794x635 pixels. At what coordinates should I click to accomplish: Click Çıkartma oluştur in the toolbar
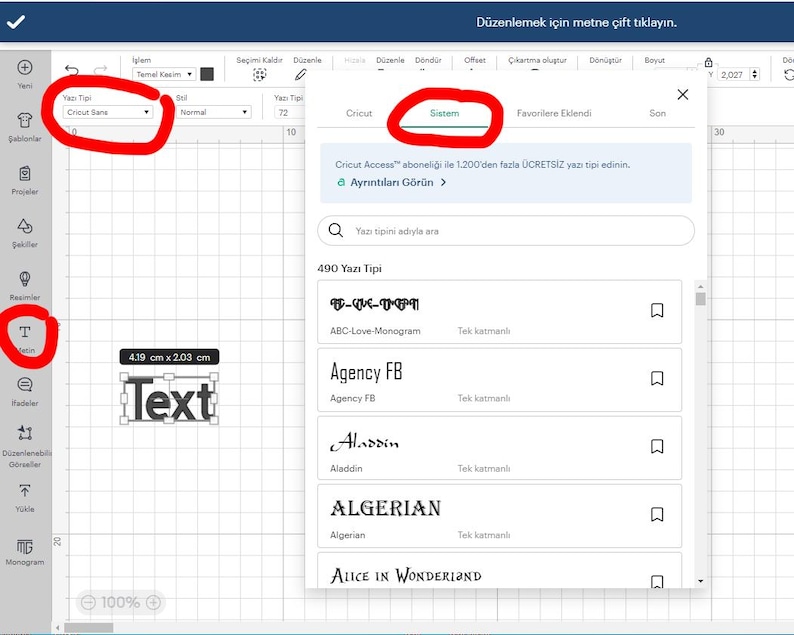click(x=537, y=60)
